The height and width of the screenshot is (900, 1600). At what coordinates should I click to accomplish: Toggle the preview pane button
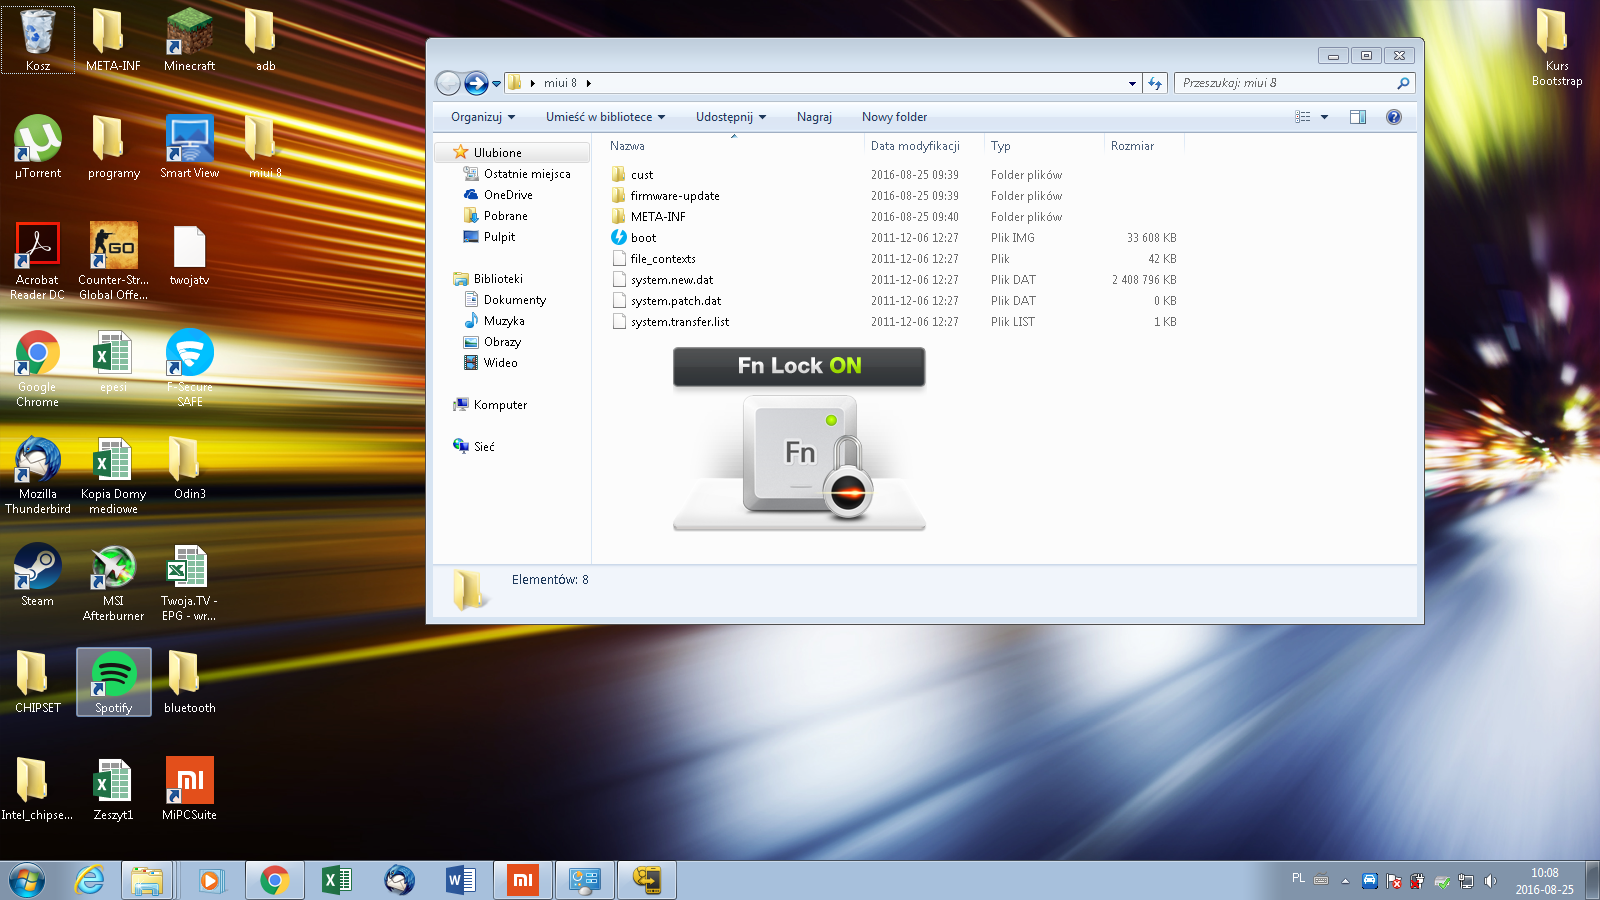click(x=1357, y=117)
